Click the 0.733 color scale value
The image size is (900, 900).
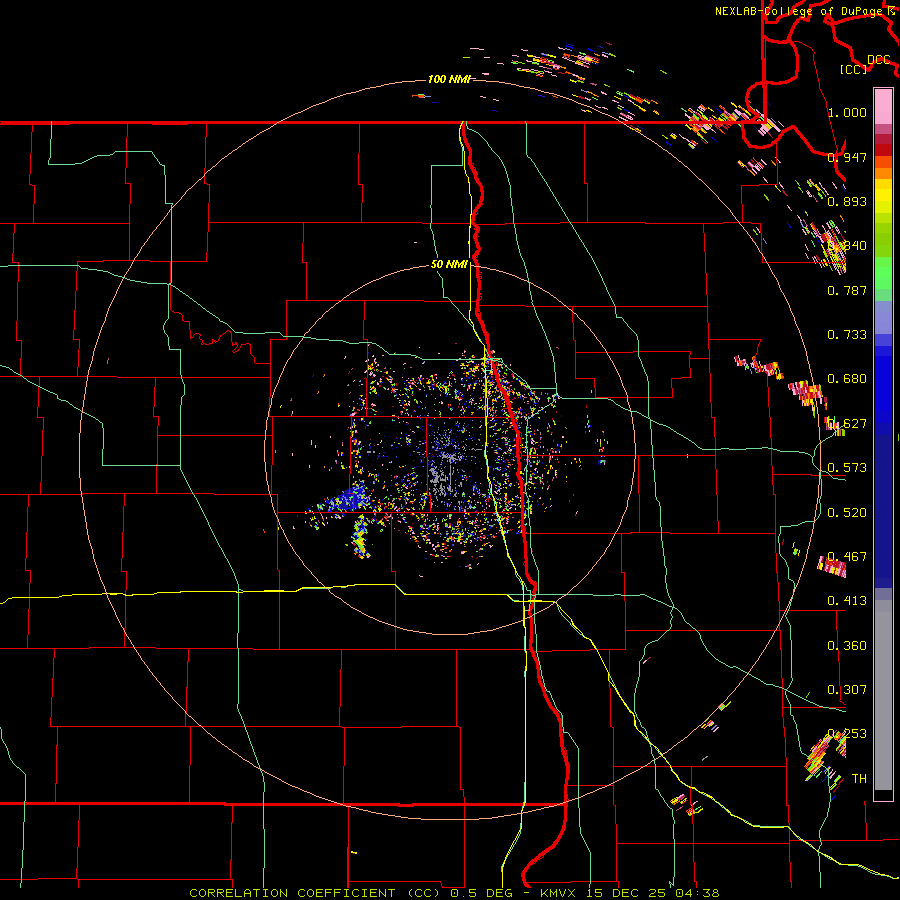pyautogui.click(x=847, y=335)
